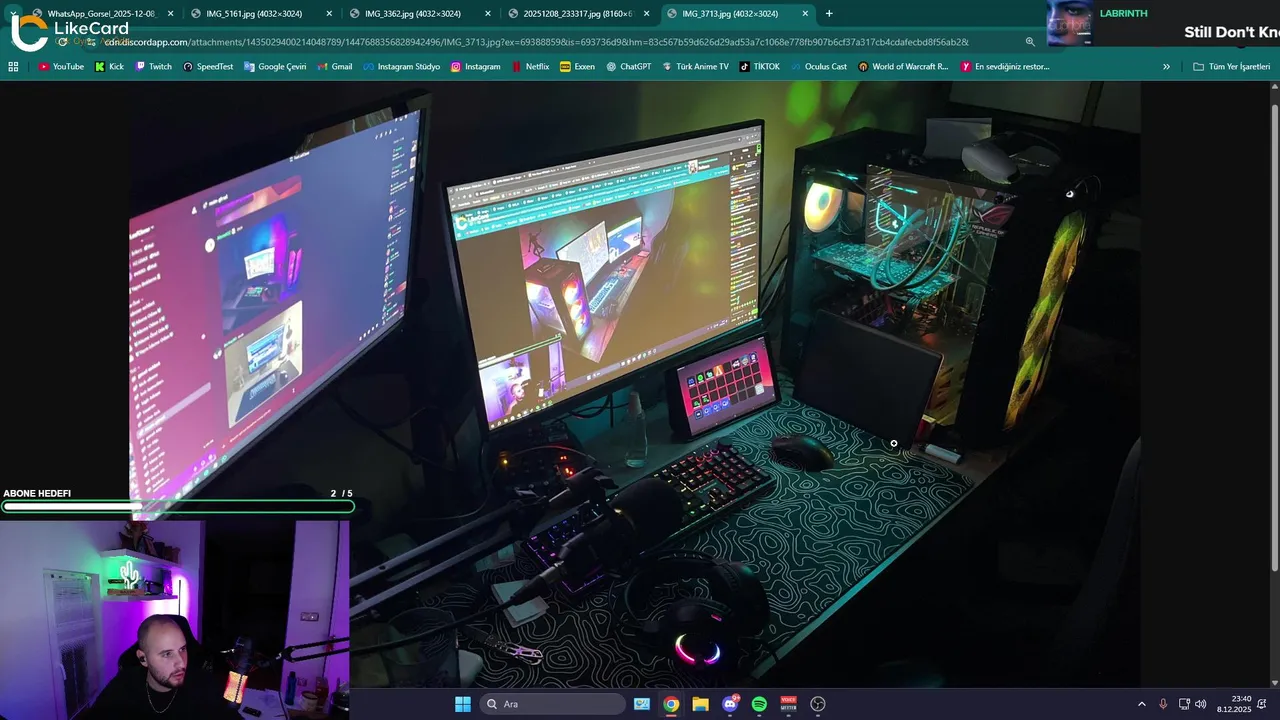The height and width of the screenshot is (720, 1280).
Task: Open a new browser tab
Action: (828, 14)
